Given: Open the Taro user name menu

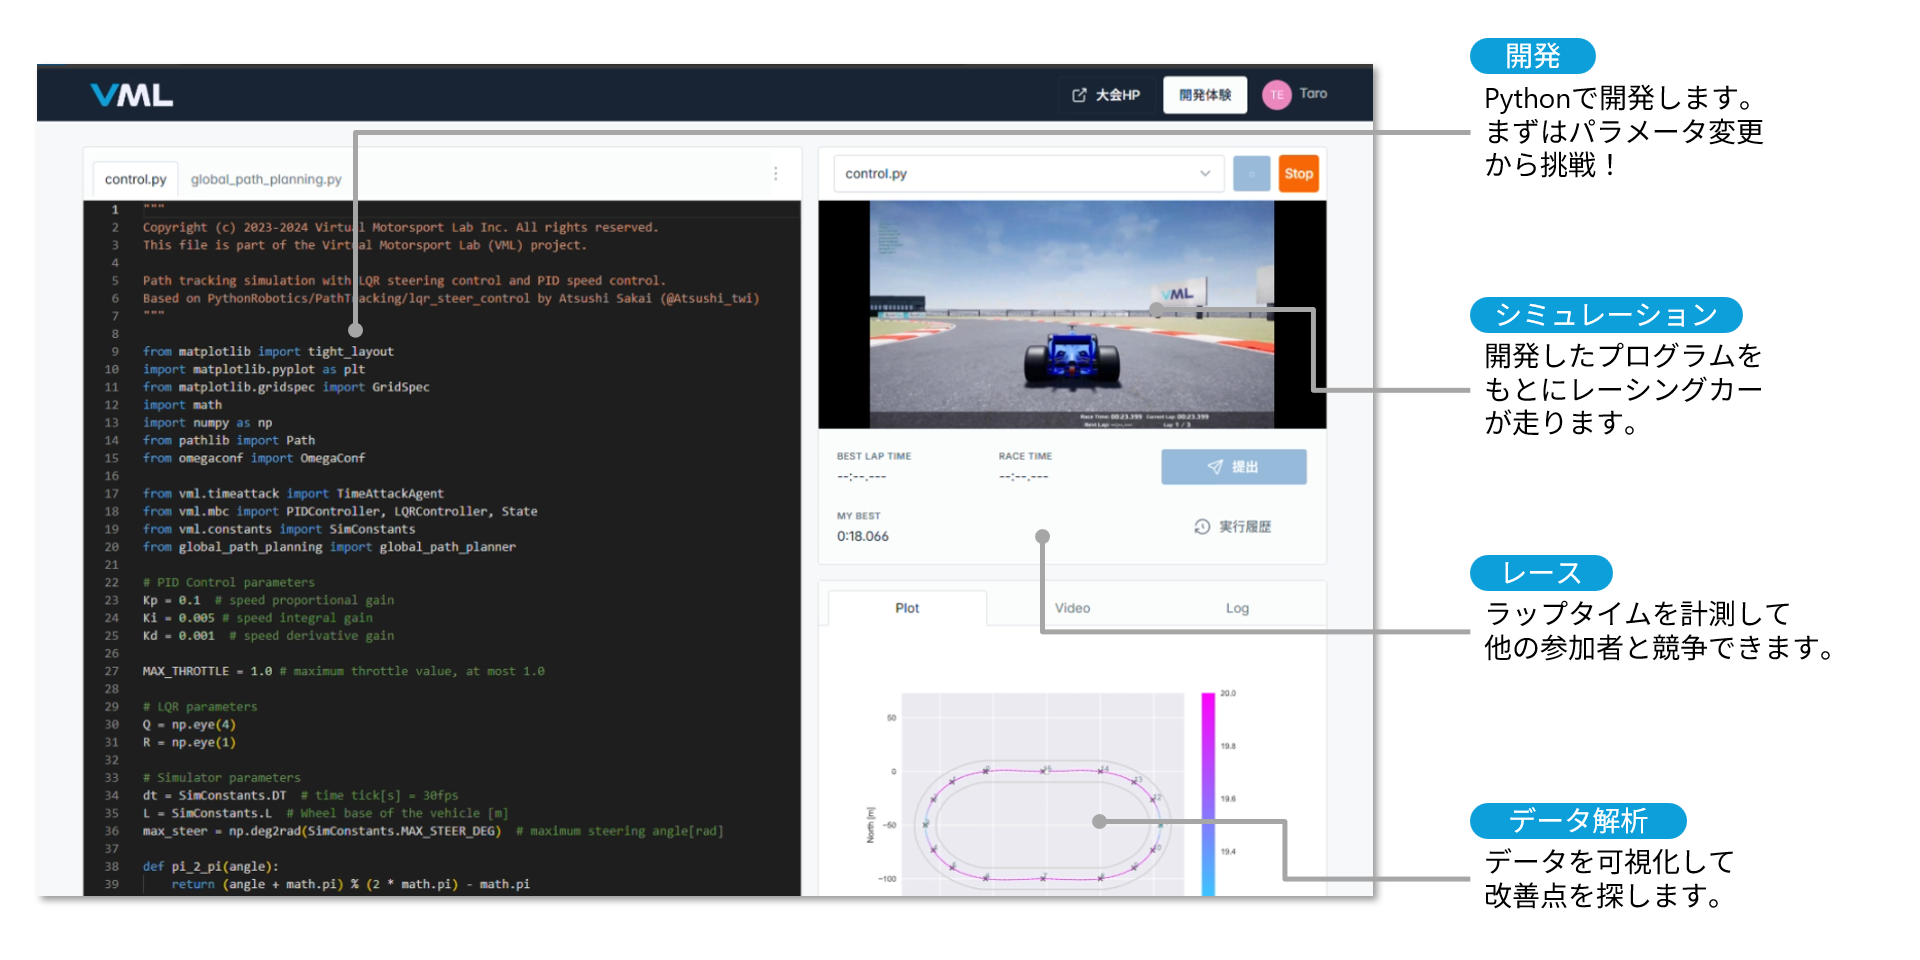Looking at the screenshot, I should (x=1313, y=94).
